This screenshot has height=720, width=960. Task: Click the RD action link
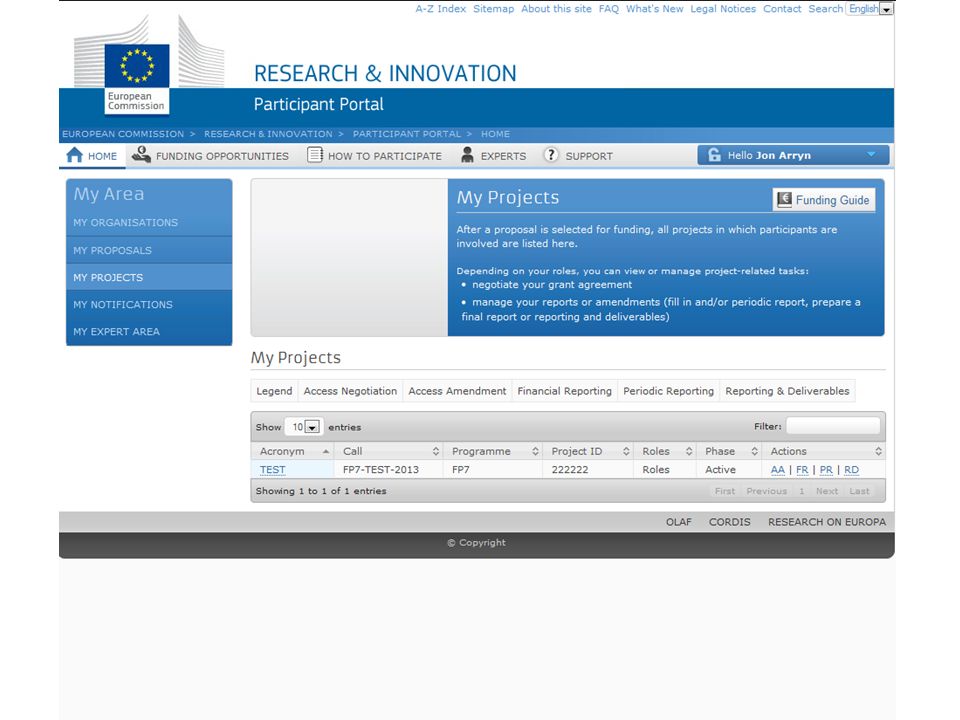coord(852,470)
